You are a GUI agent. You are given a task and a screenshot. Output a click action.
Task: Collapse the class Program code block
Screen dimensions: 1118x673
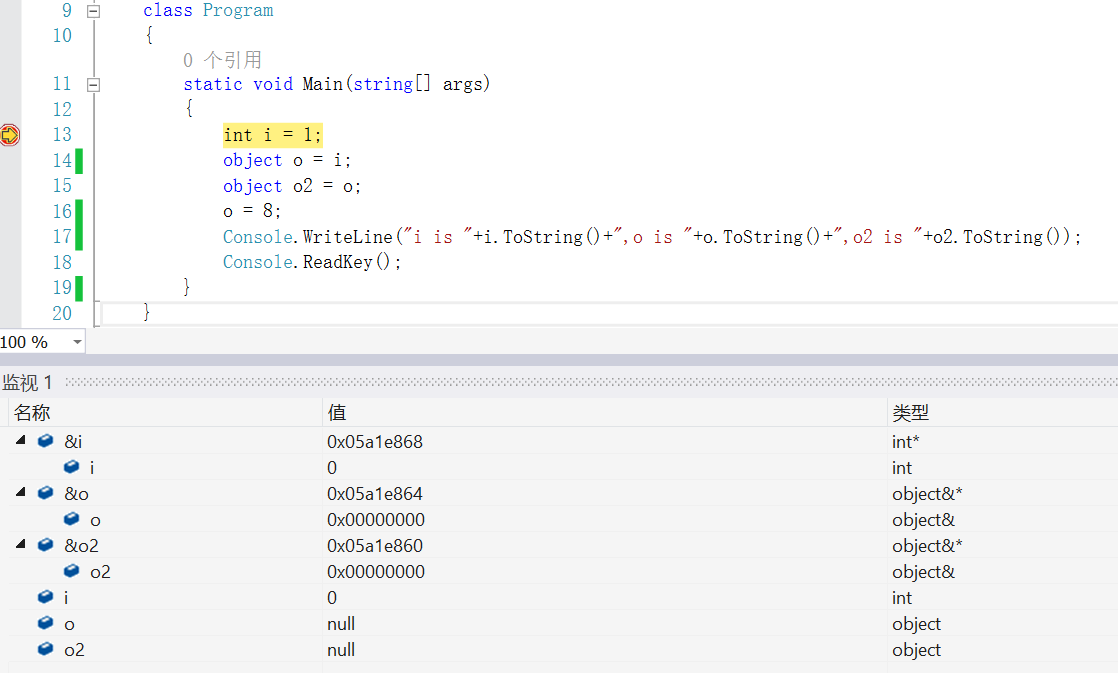point(93,11)
